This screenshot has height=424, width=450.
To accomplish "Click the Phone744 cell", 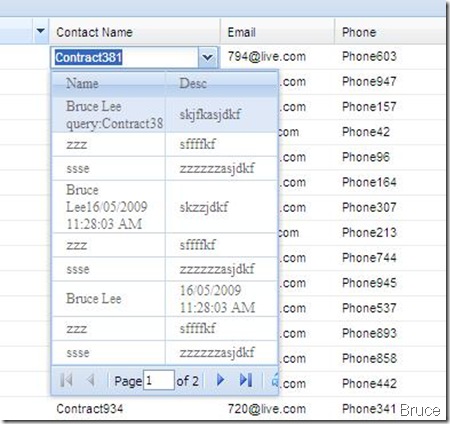I will point(390,258).
